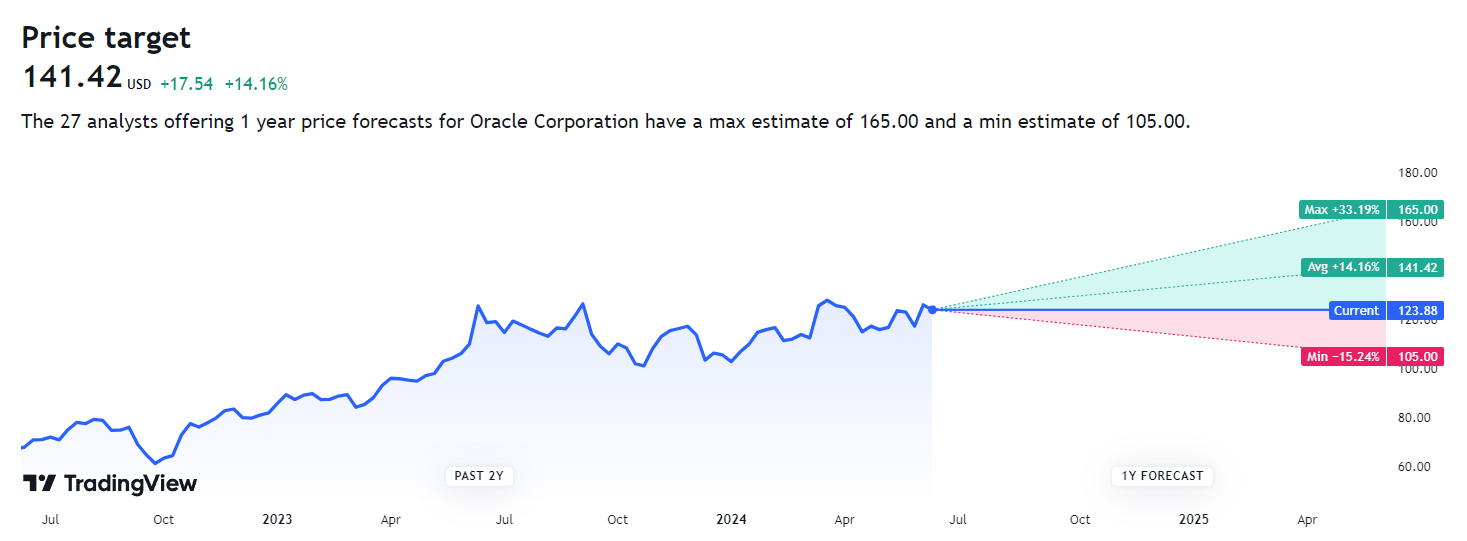Click the Price target heading
Viewport: 1467px width, 541px height.
pyautogui.click(x=106, y=38)
